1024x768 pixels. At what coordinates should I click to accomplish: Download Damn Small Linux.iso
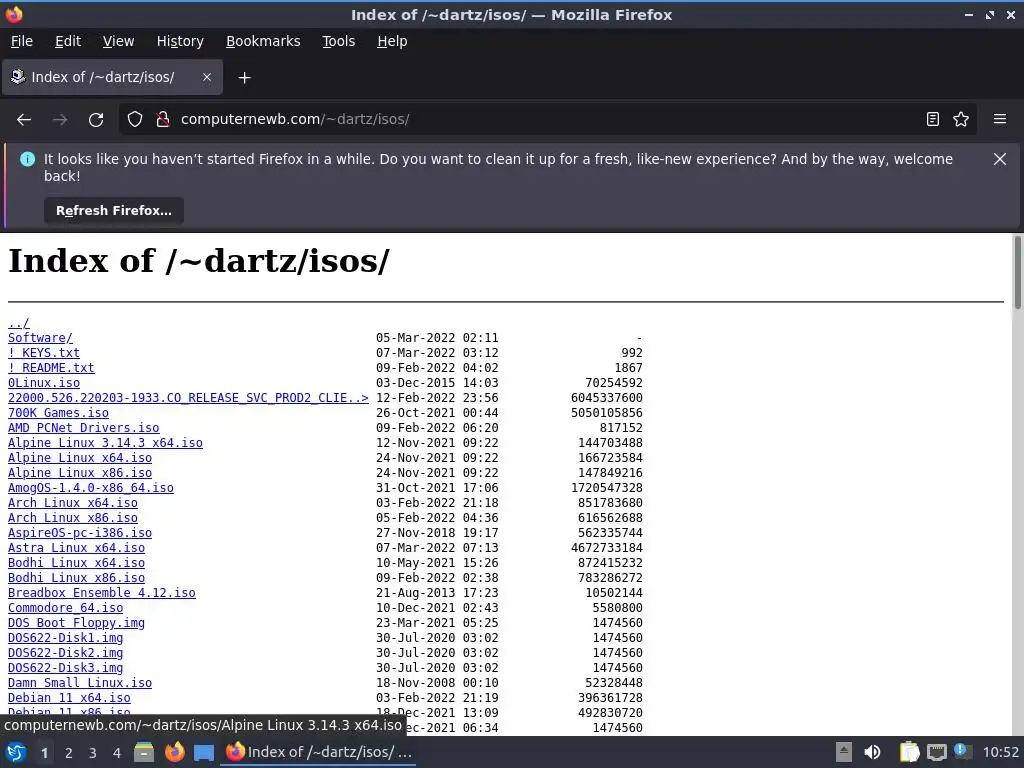pyautogui.click(x=80, y=683)
